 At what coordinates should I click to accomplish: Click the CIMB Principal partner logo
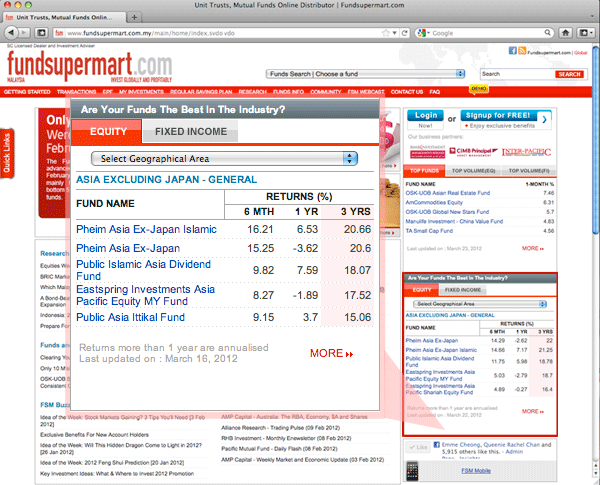click(x=473, y=152)
